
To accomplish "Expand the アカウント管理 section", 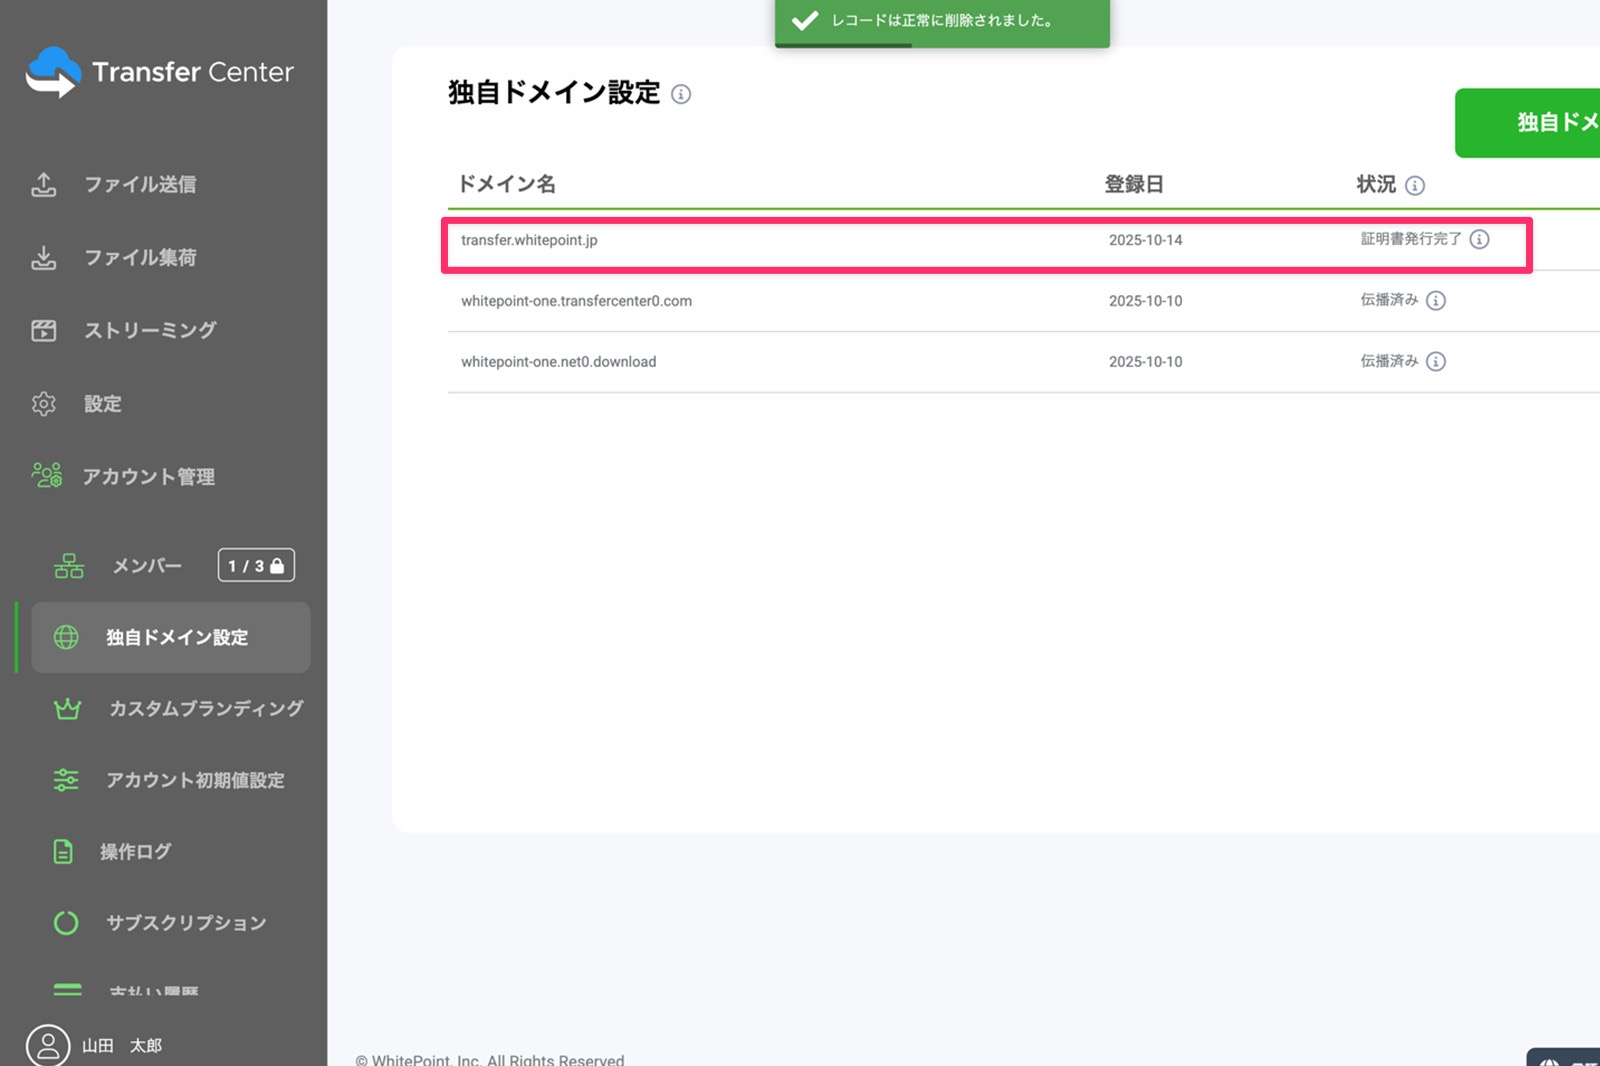I will click(148, 477).
